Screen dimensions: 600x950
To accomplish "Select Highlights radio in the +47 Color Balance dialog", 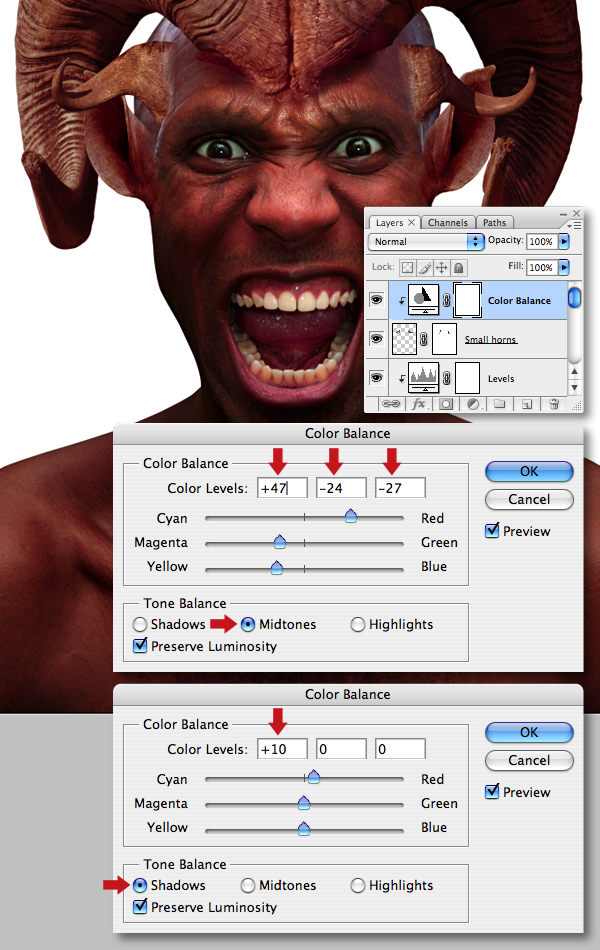I will (358, 624).
